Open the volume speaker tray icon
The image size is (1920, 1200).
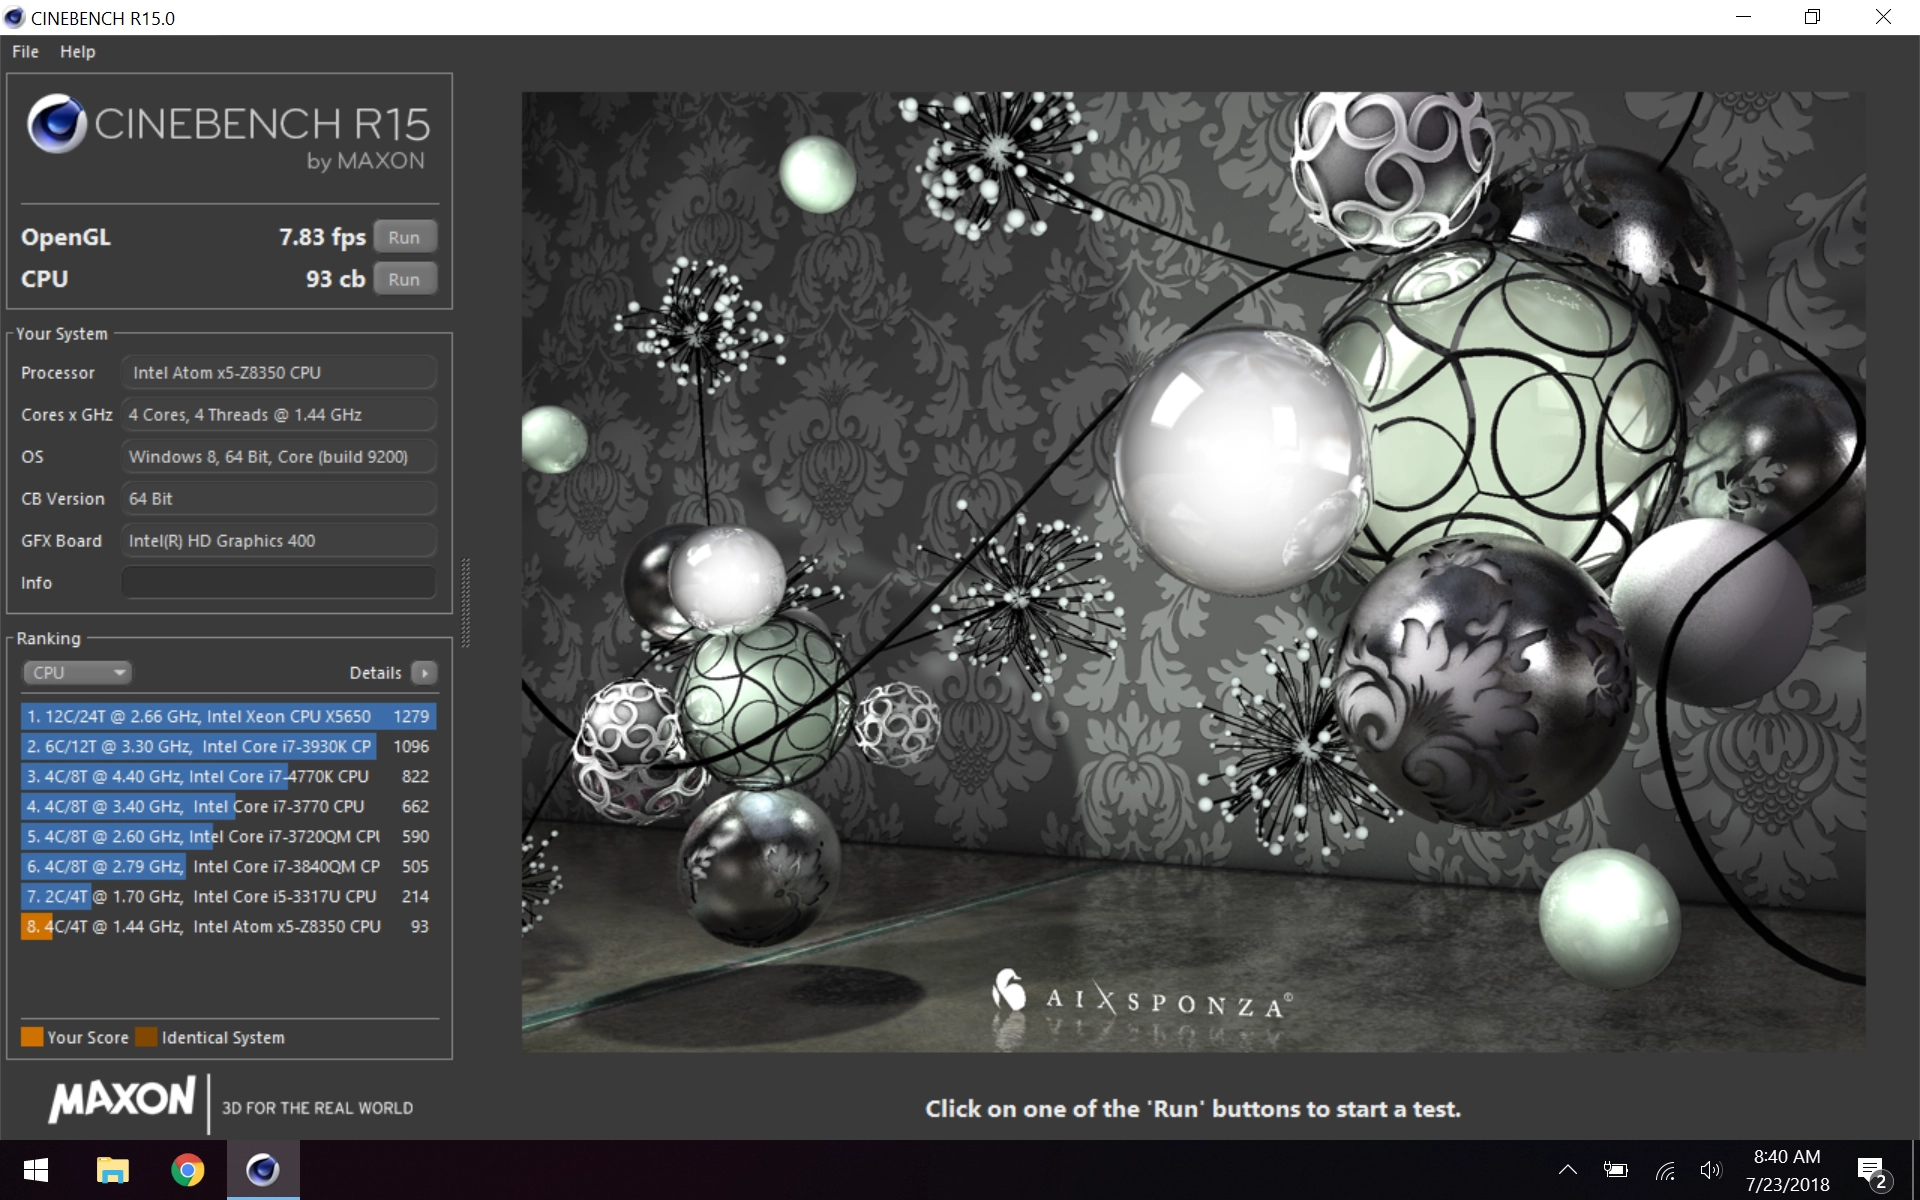[1711, 1170]
